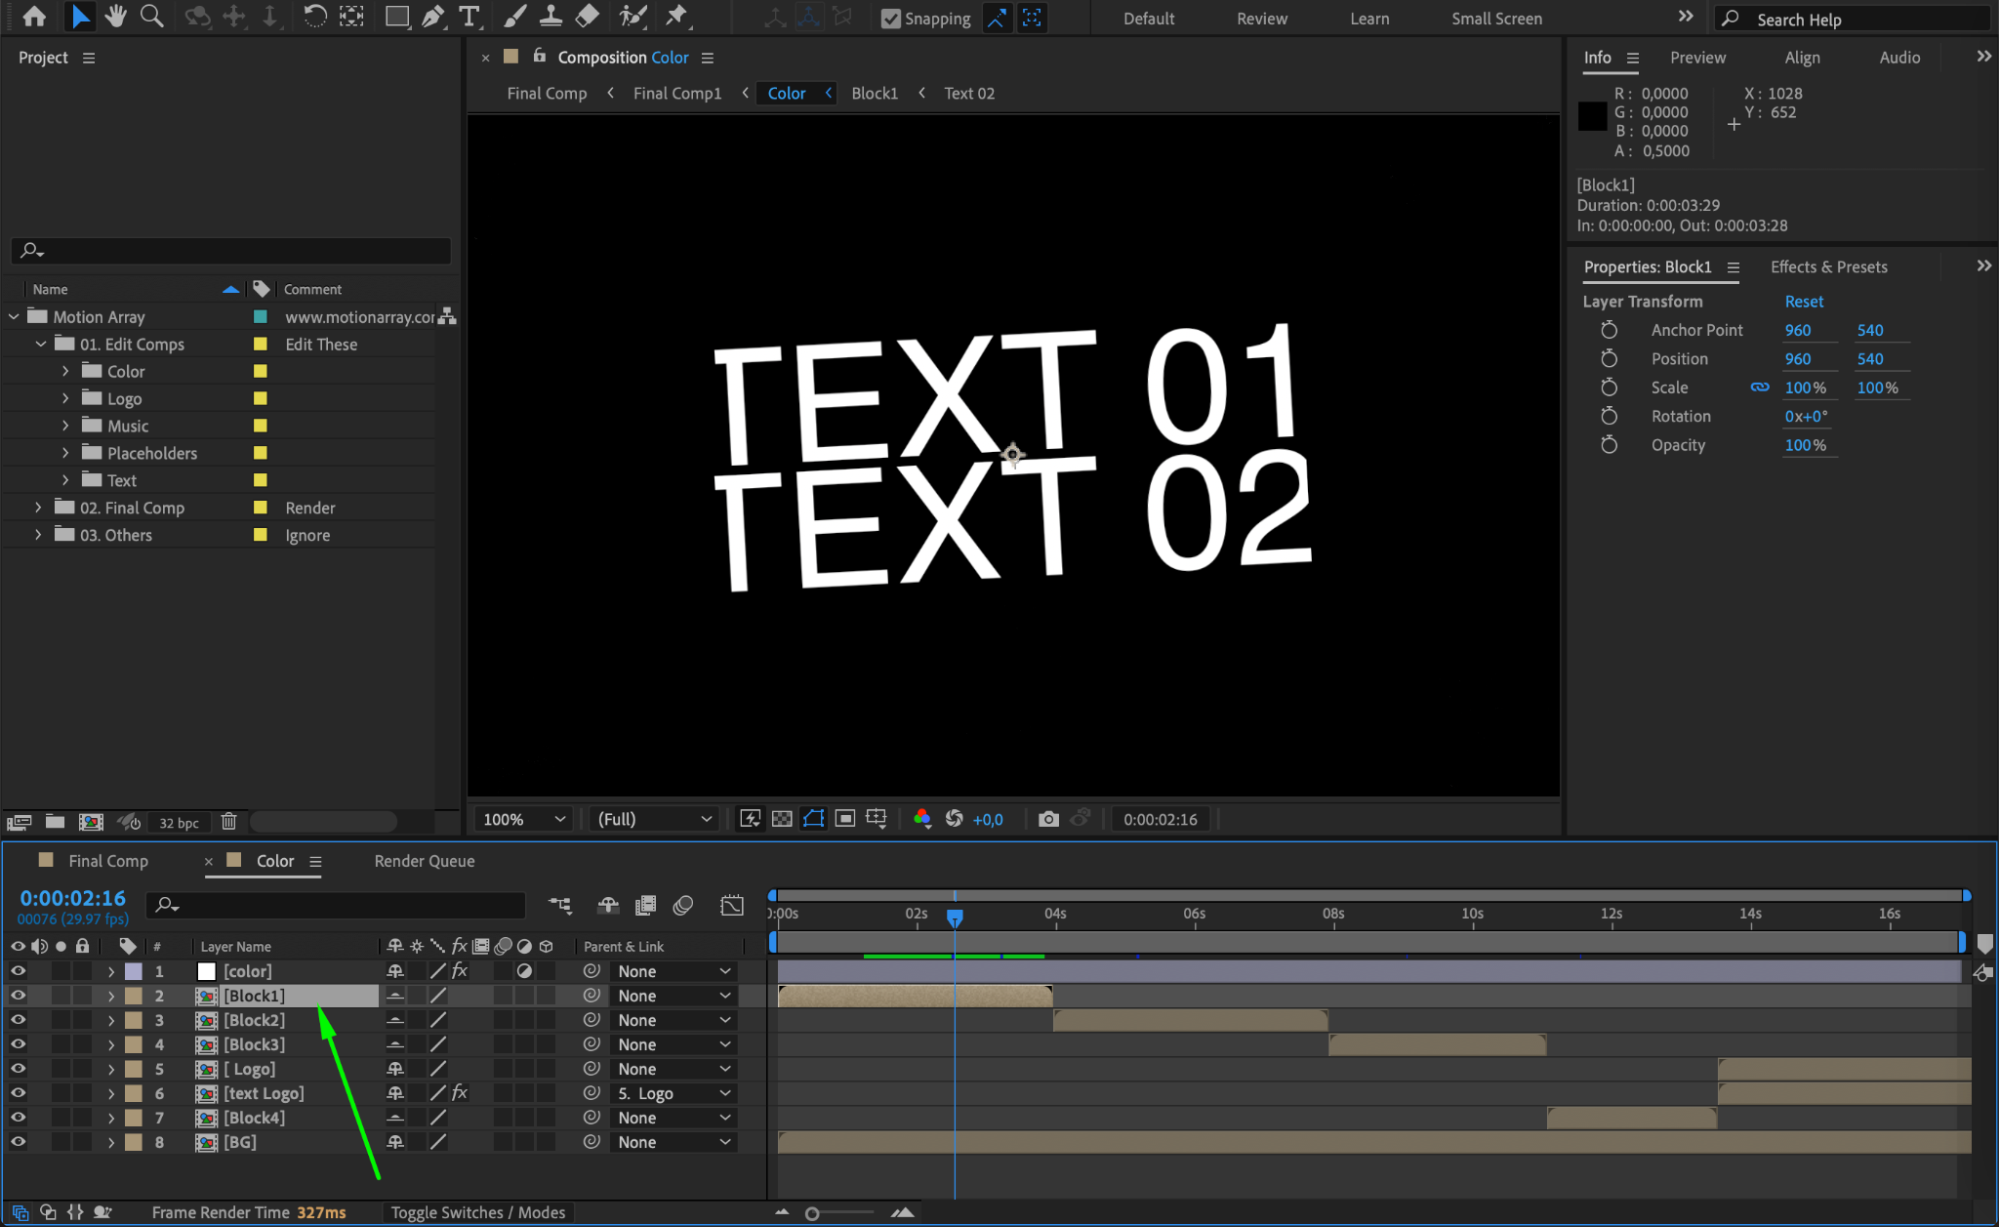
Task: Click the Rotation stopwatch icon
Action: (1608, 416)
